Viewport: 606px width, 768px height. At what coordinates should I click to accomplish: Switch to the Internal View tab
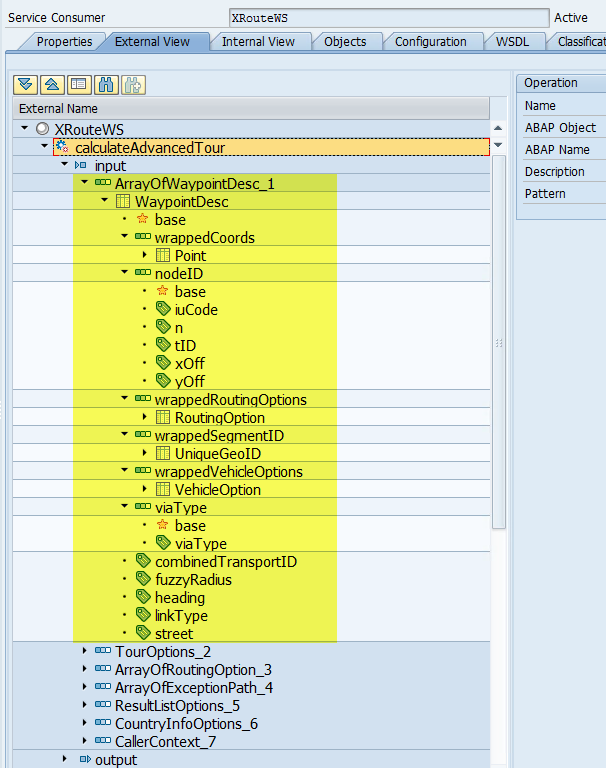(258, 41)
